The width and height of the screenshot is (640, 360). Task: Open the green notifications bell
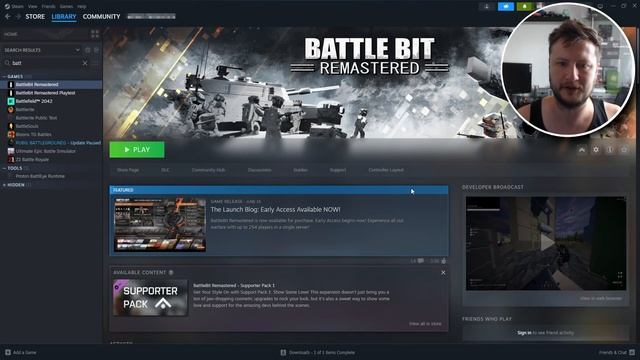[x=524, y=7]
